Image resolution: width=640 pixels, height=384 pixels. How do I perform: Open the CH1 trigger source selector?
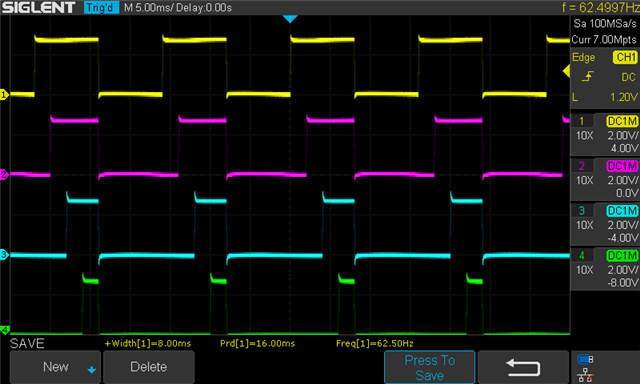625,57
